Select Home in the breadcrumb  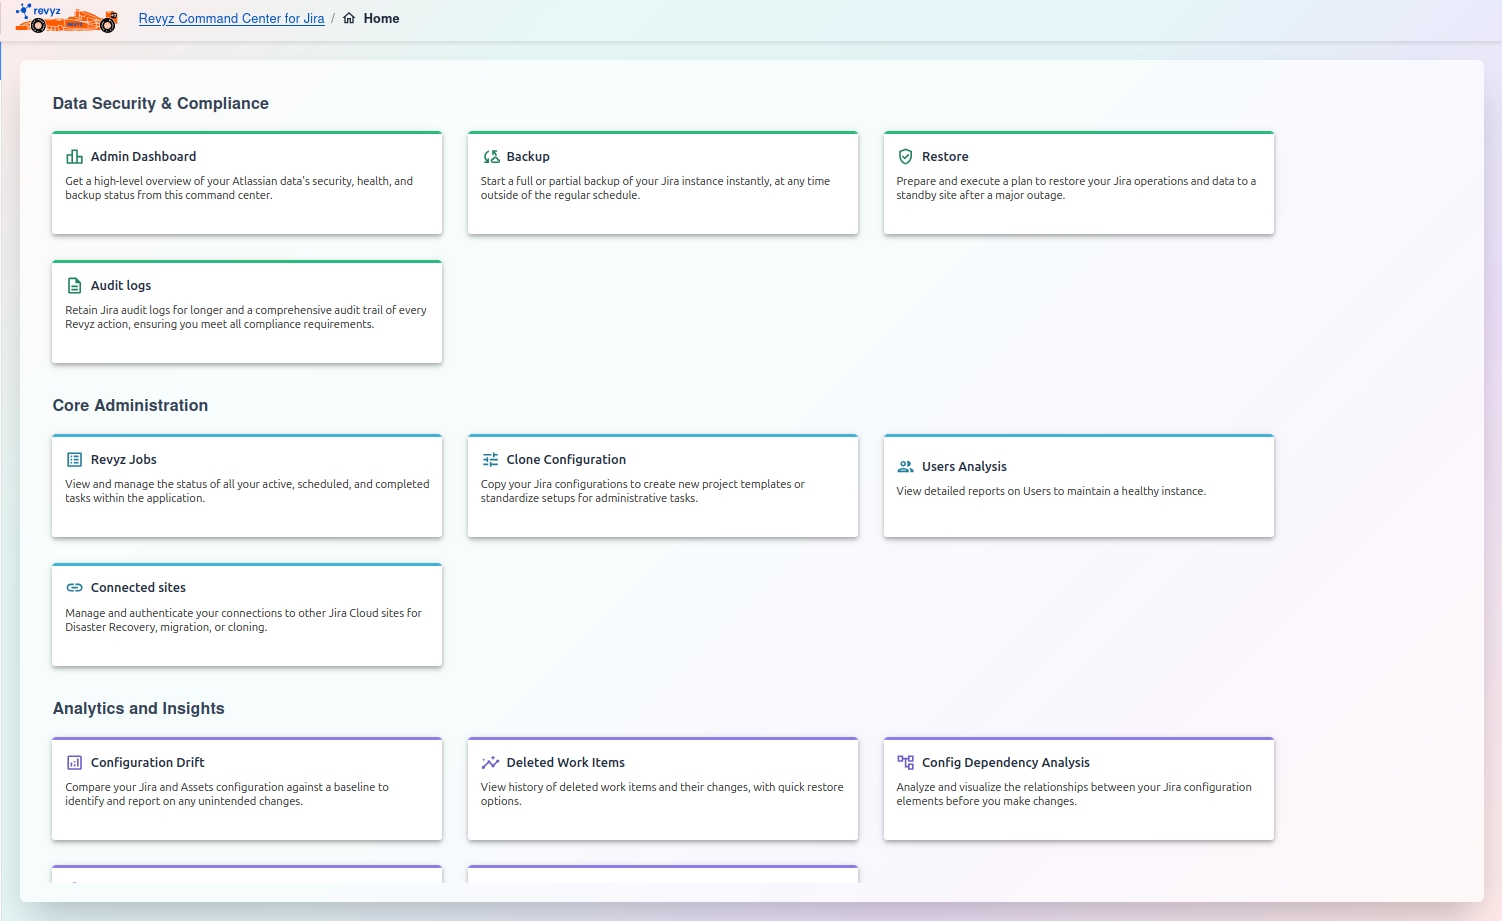[x=381, y=18]
